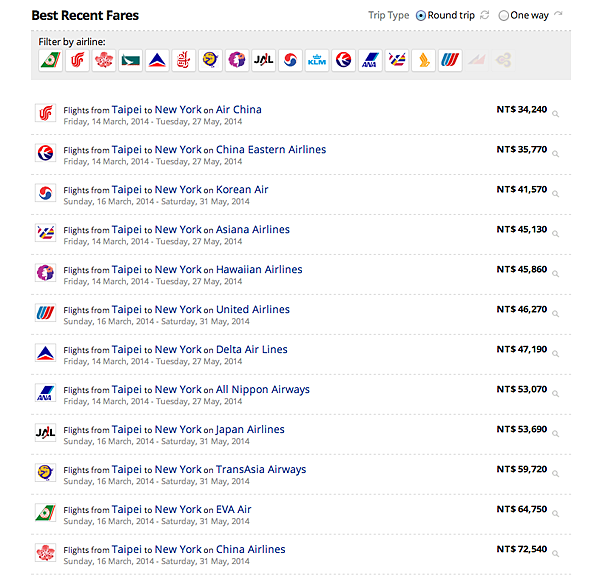Click magnifier icon beside NT$ 47,190 fare
This screenshot has width=600, height=576.
556,354
